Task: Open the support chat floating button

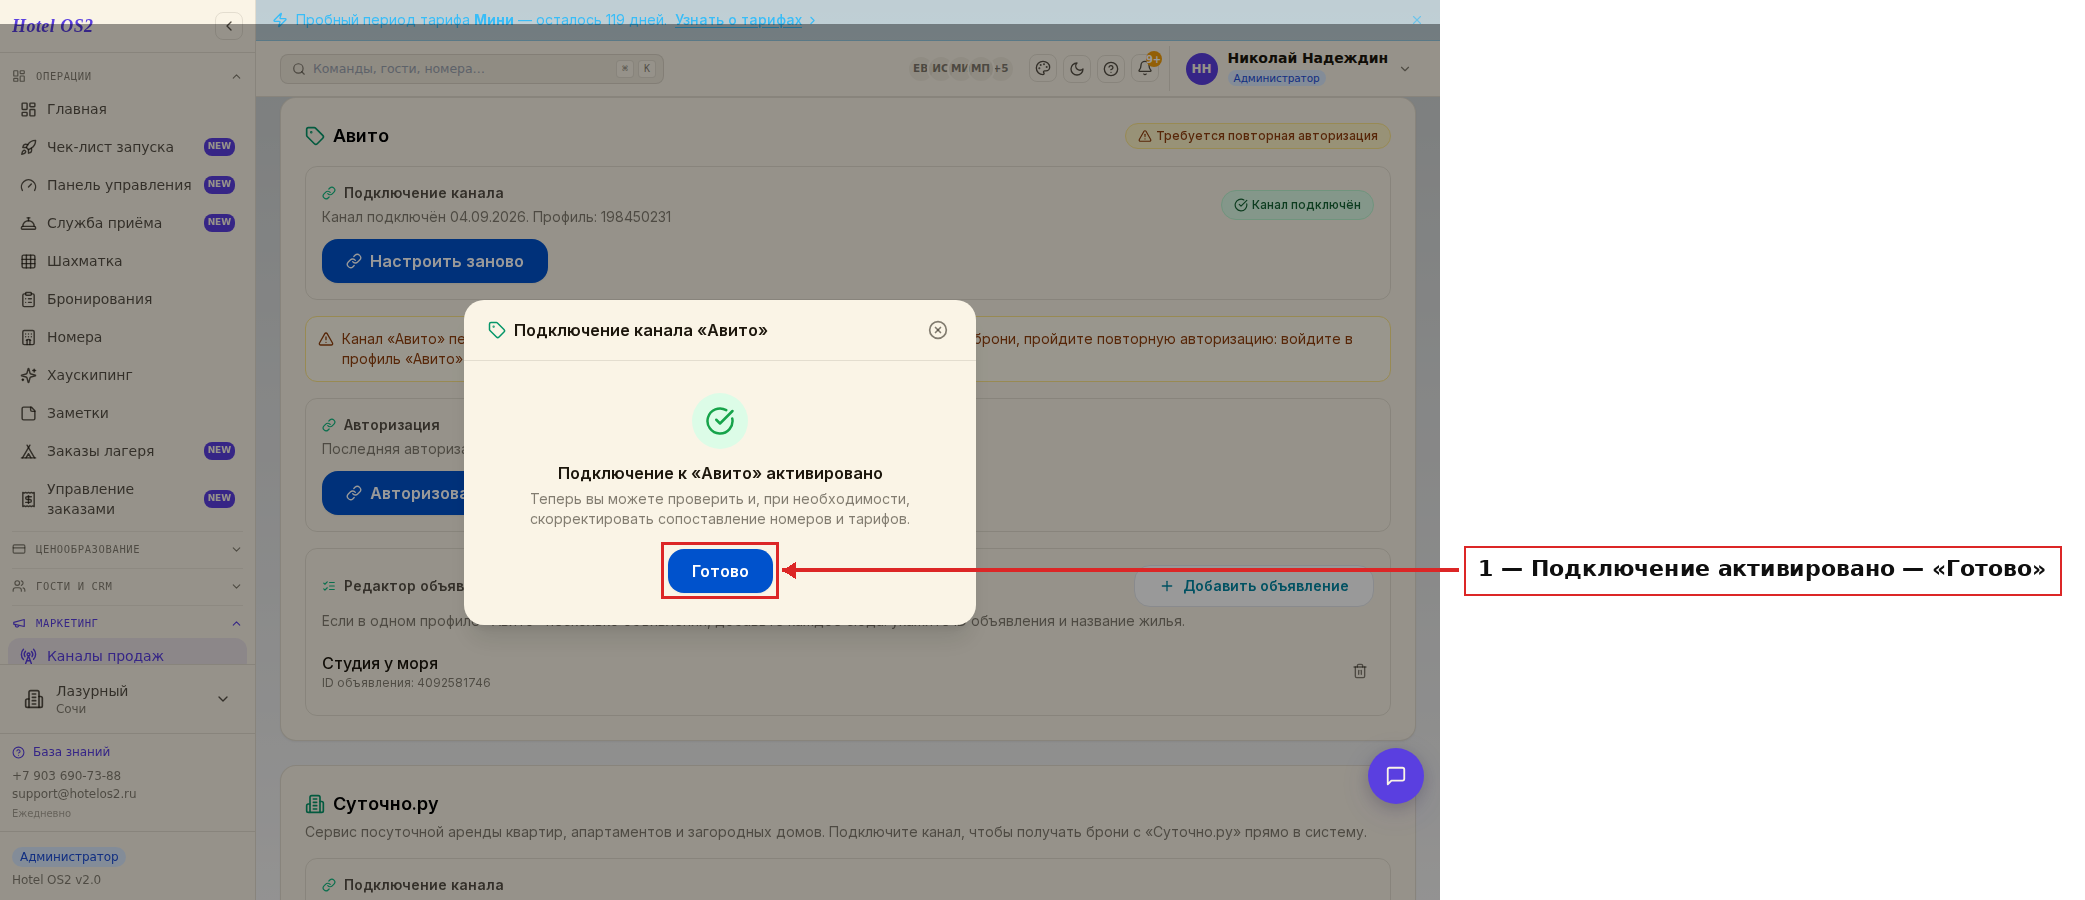Action: point(1396,776)
